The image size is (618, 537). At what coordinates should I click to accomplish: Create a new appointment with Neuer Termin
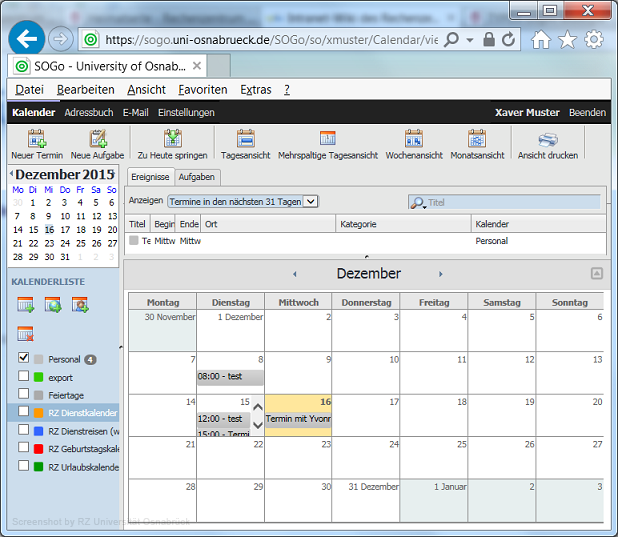(37, 144)
